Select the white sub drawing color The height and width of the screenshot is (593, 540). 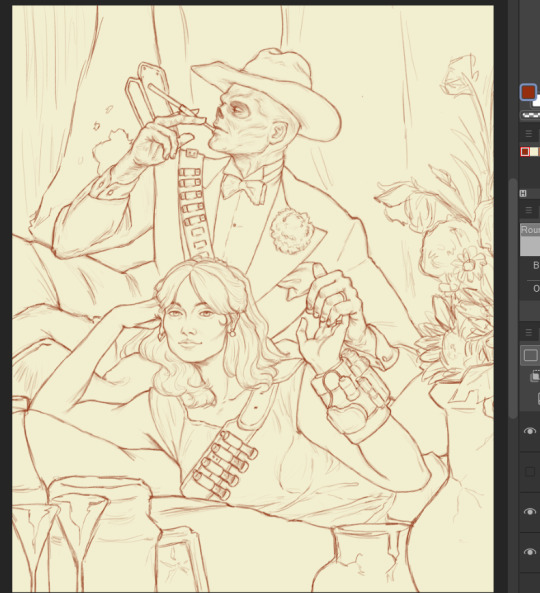point(536,103)
